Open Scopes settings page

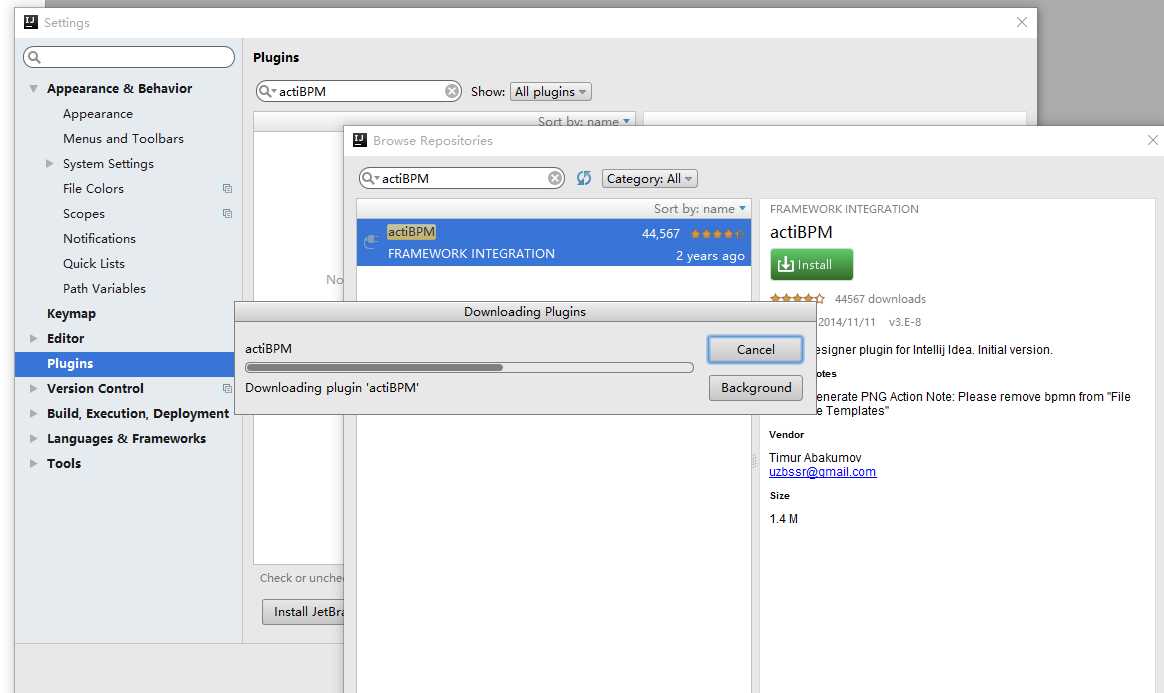[84, 214]
